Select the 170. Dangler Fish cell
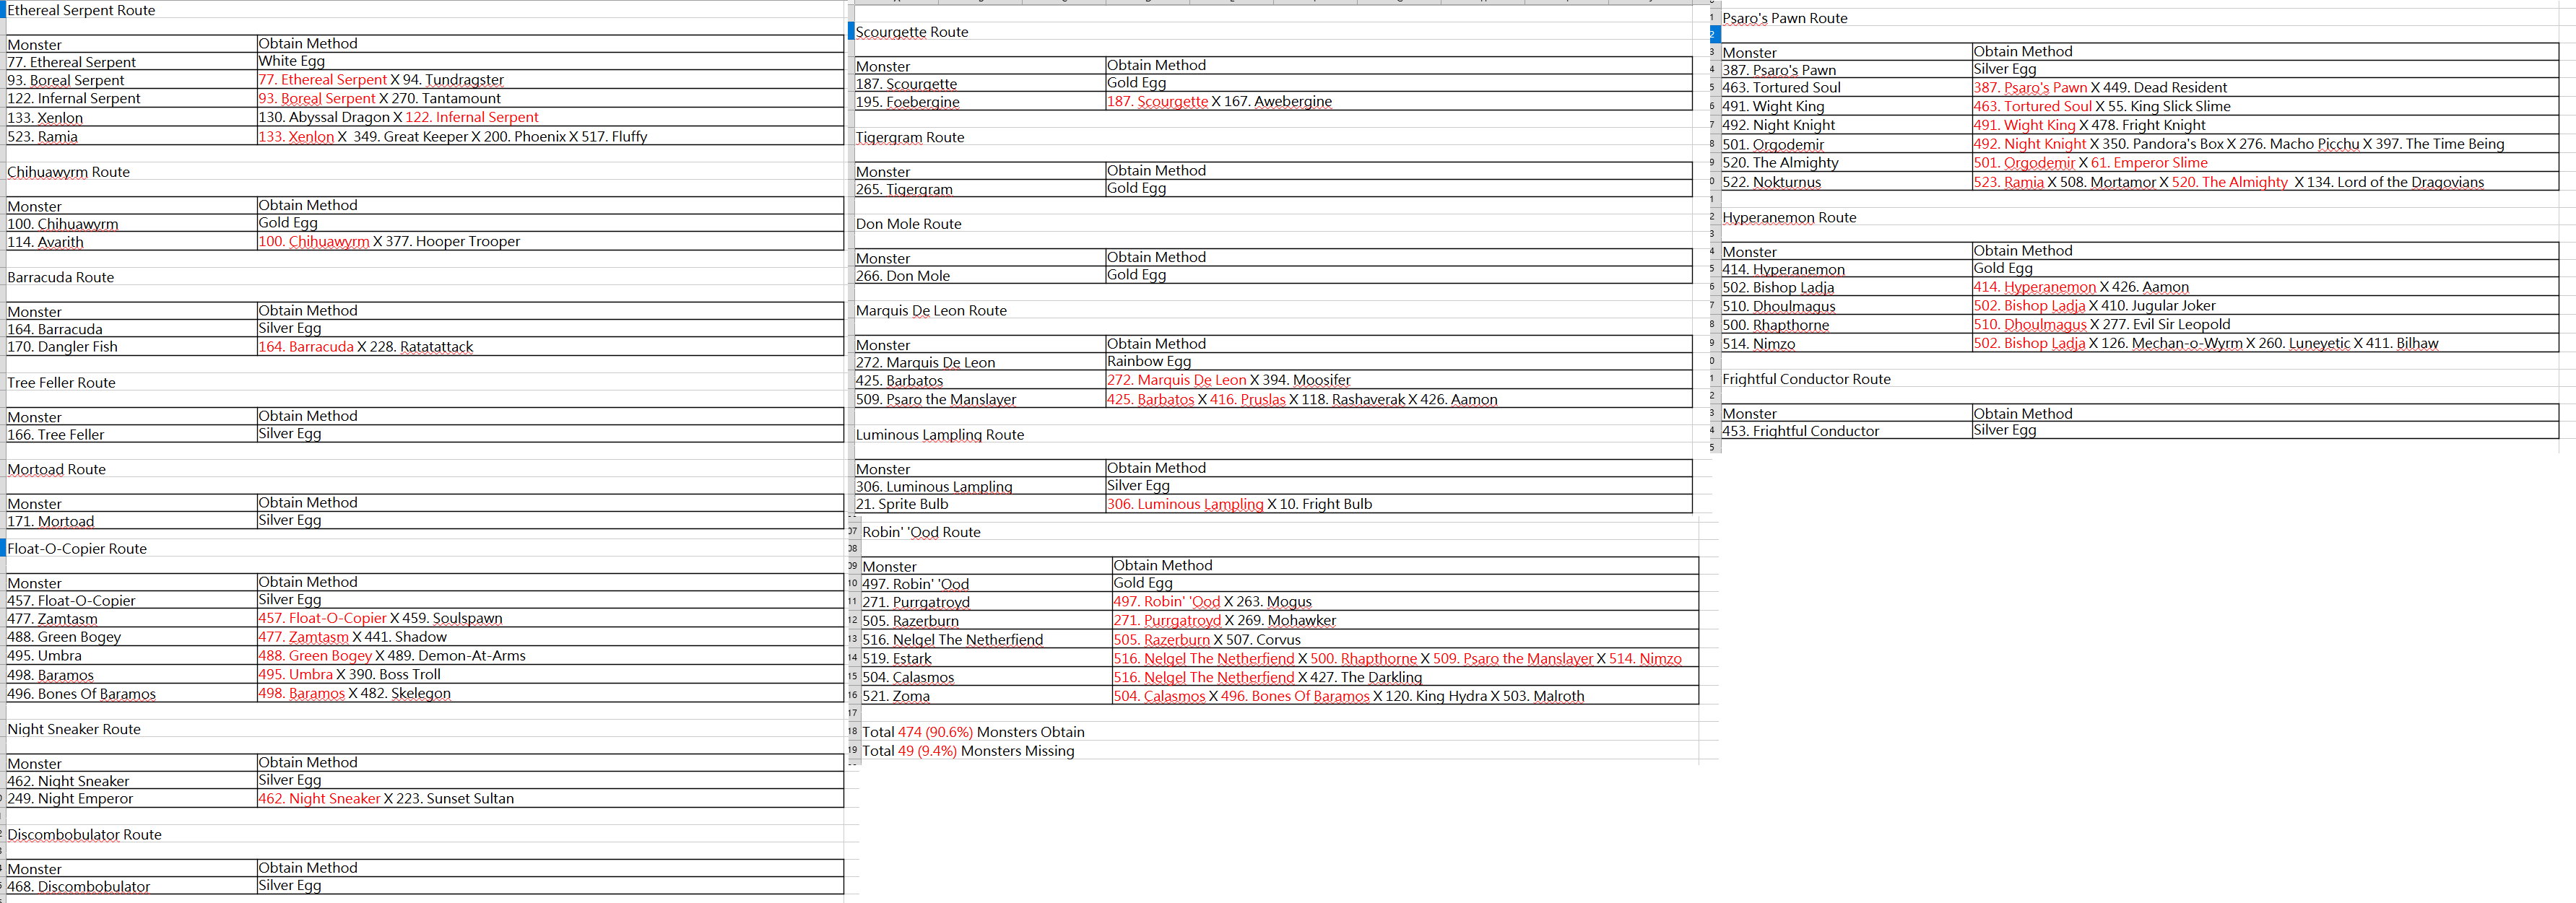This screenshot has height=903, width=2576. click(63, 347)
